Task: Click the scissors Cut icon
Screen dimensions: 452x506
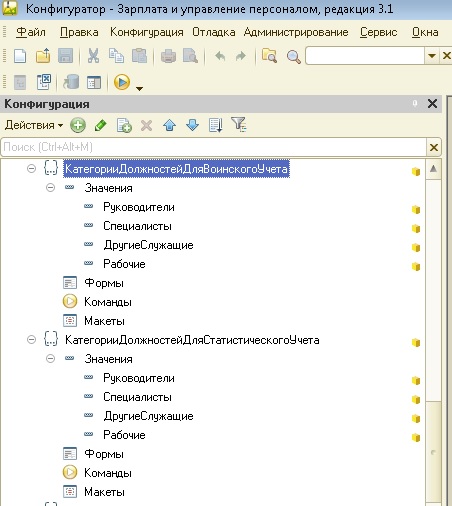Action: point(93,56)
